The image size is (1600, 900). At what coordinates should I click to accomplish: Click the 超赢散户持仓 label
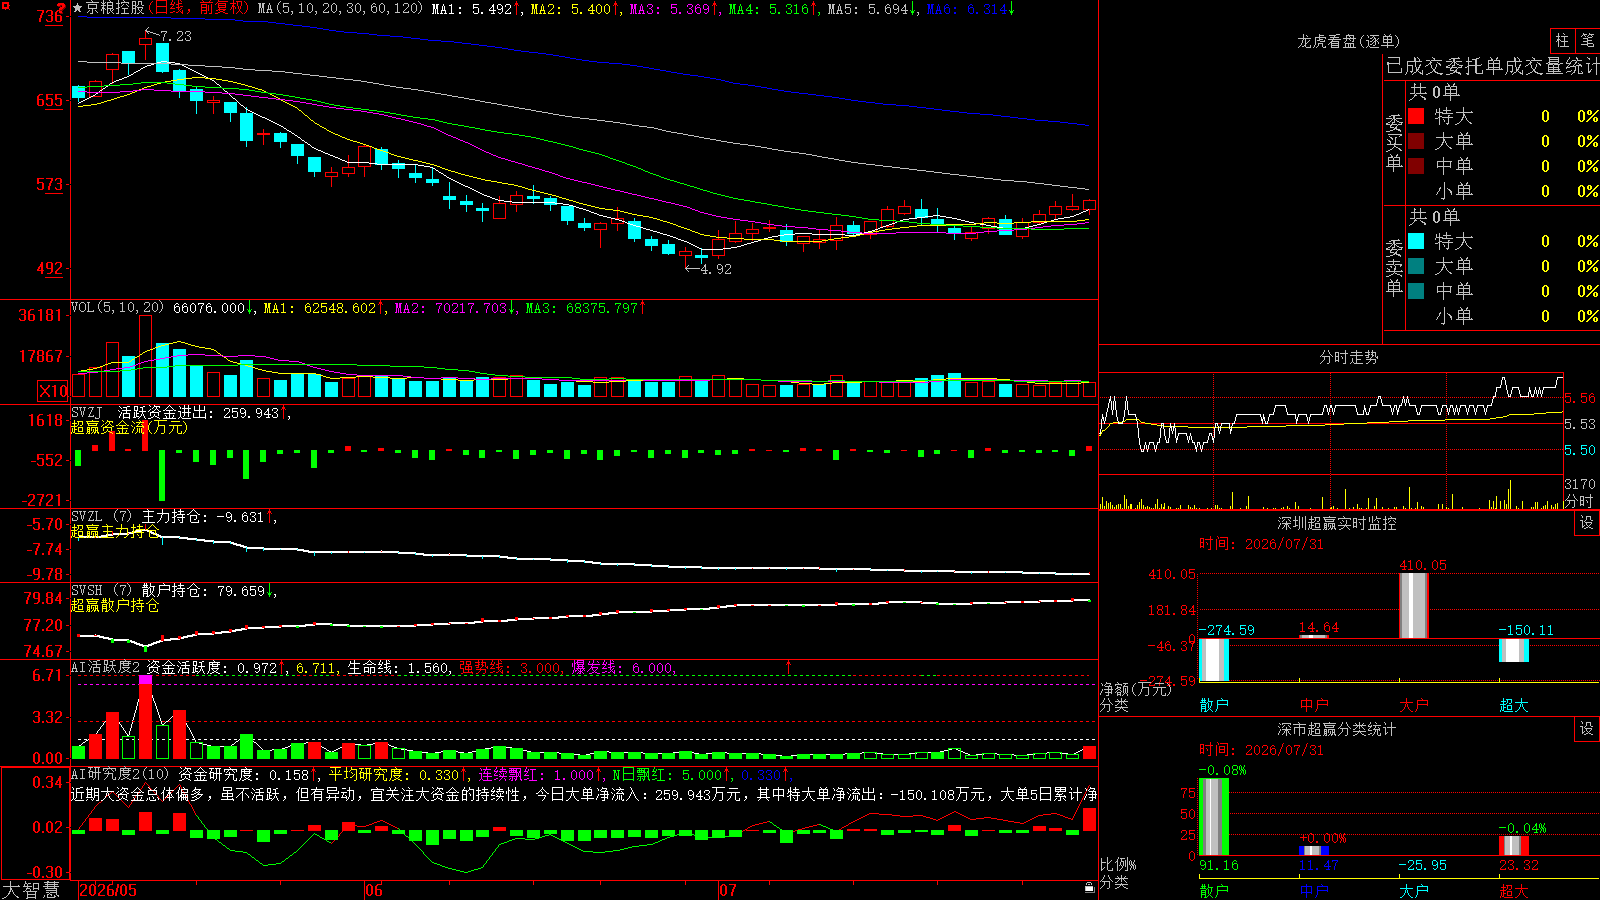[115, 605]
